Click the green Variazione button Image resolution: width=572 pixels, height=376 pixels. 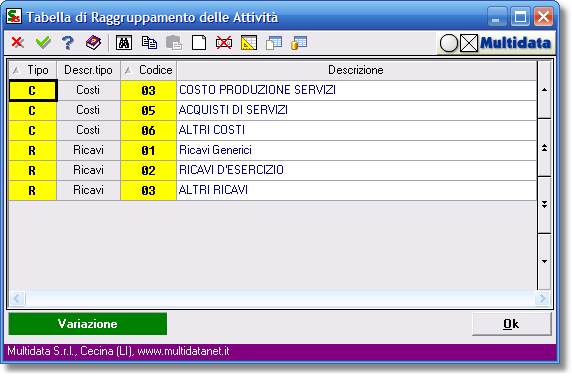click(x=88, y=324)
